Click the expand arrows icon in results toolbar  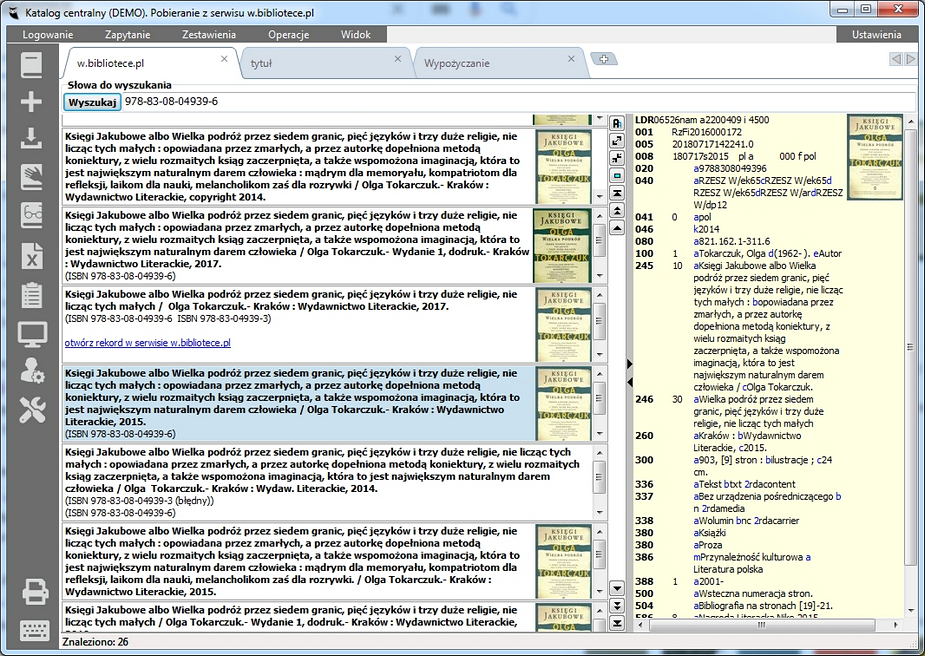click(617, 141)
